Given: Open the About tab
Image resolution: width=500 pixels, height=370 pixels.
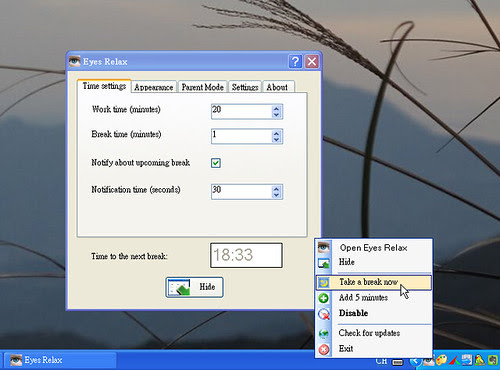Looking at the screenshot, I should (278, 87).
